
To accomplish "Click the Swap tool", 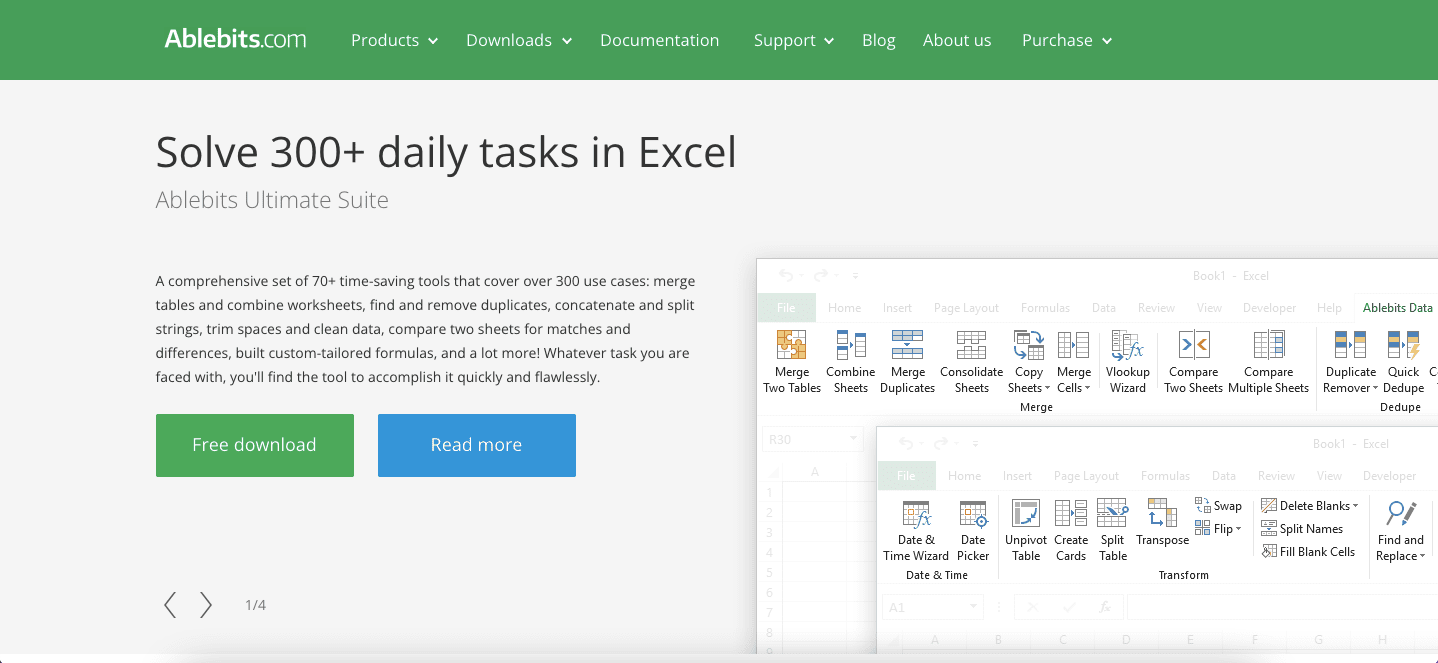I will pos(1218,506).
